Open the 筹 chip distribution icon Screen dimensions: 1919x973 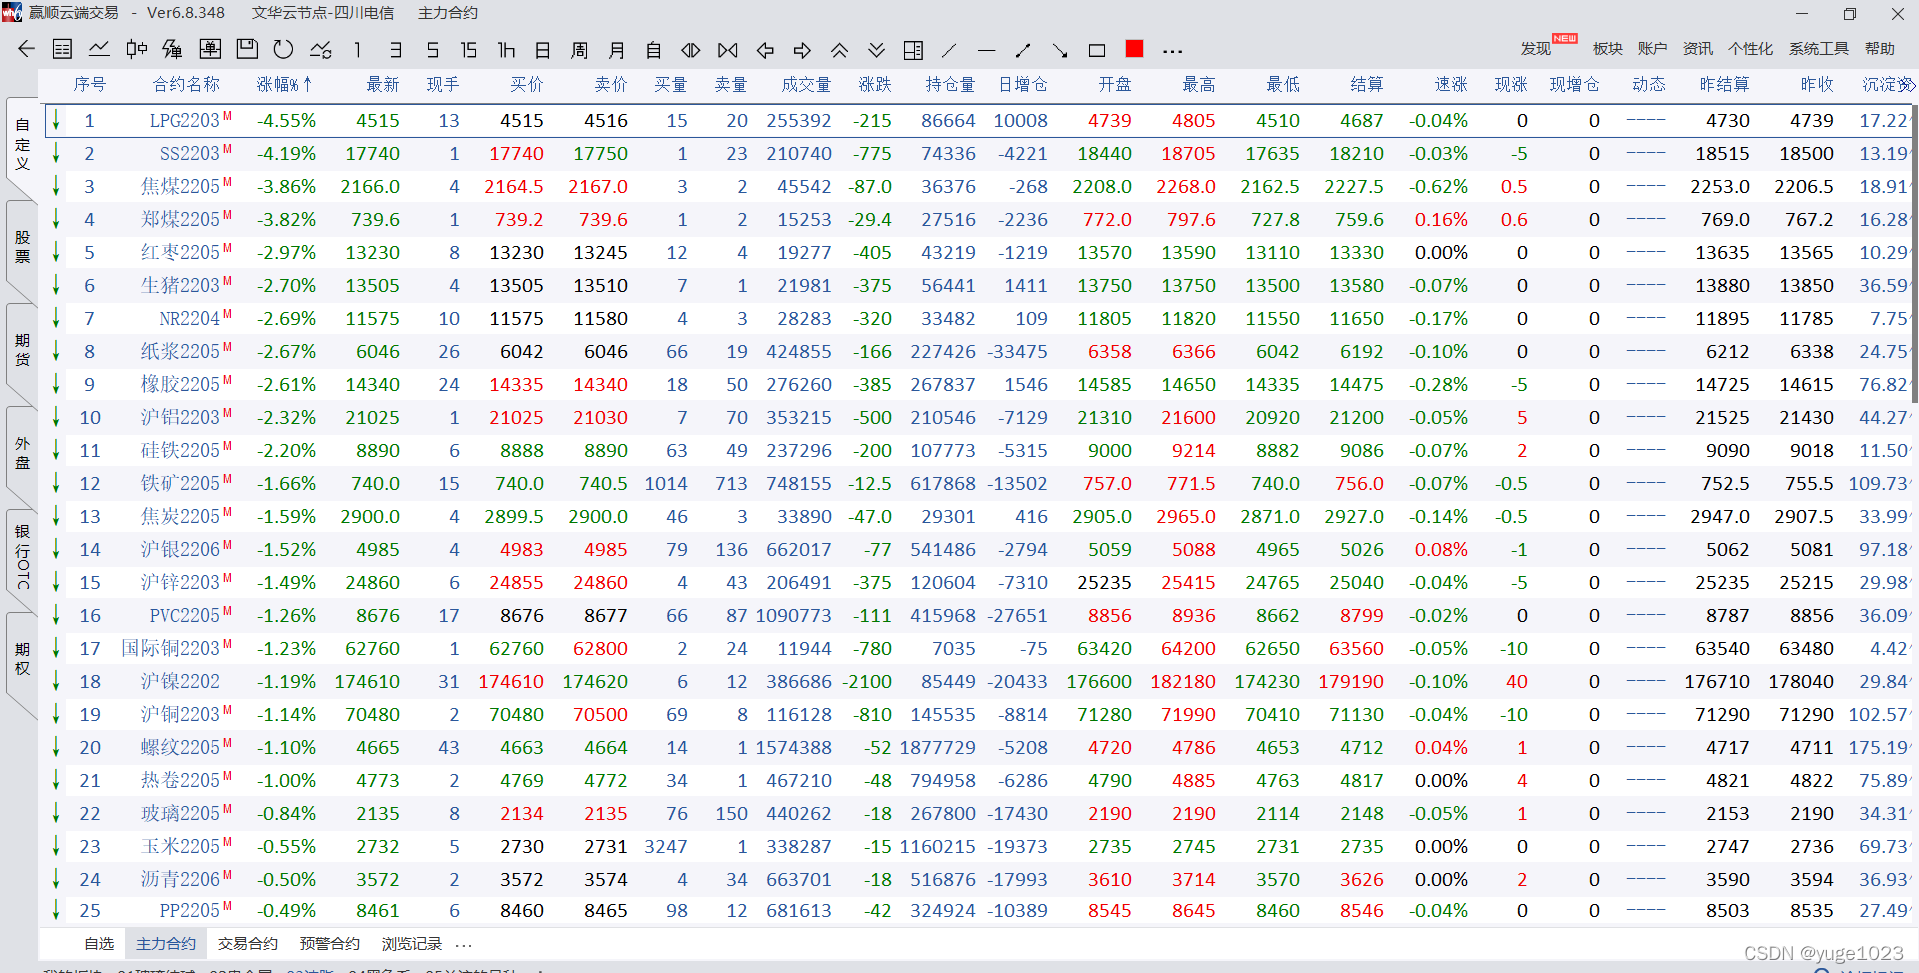point(173,49)
